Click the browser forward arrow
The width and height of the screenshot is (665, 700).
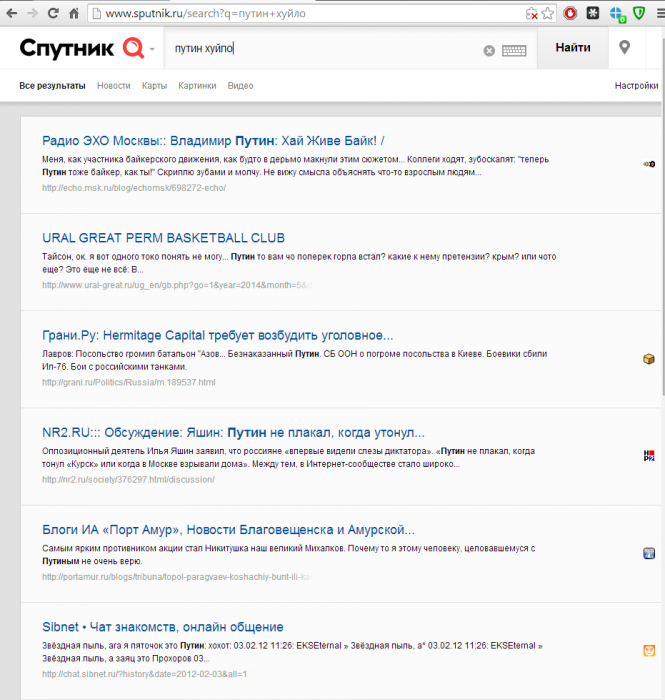pyautogui.click(x=32, y=13)
